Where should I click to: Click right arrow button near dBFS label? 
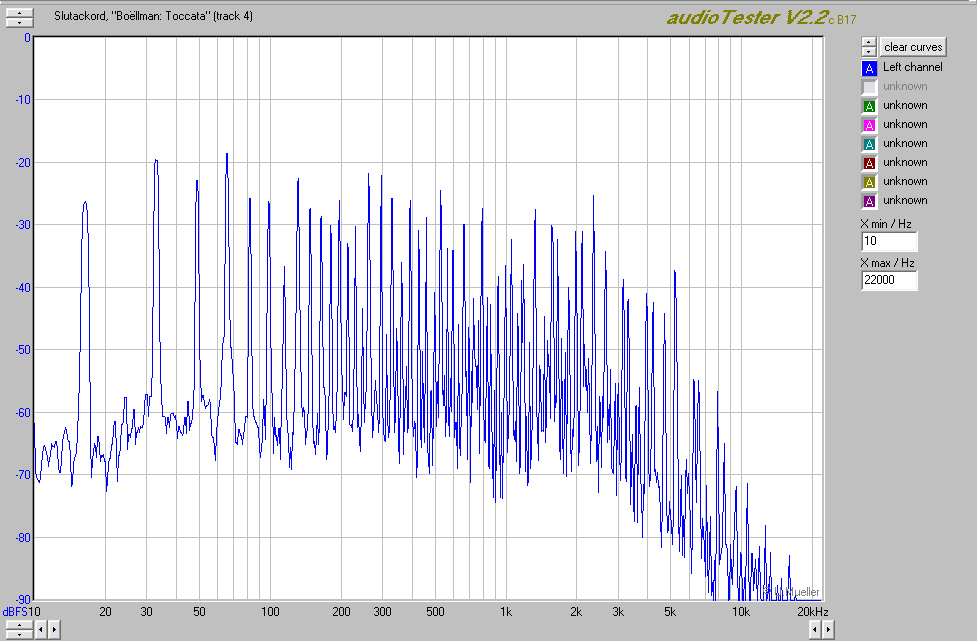pos(54,629)
